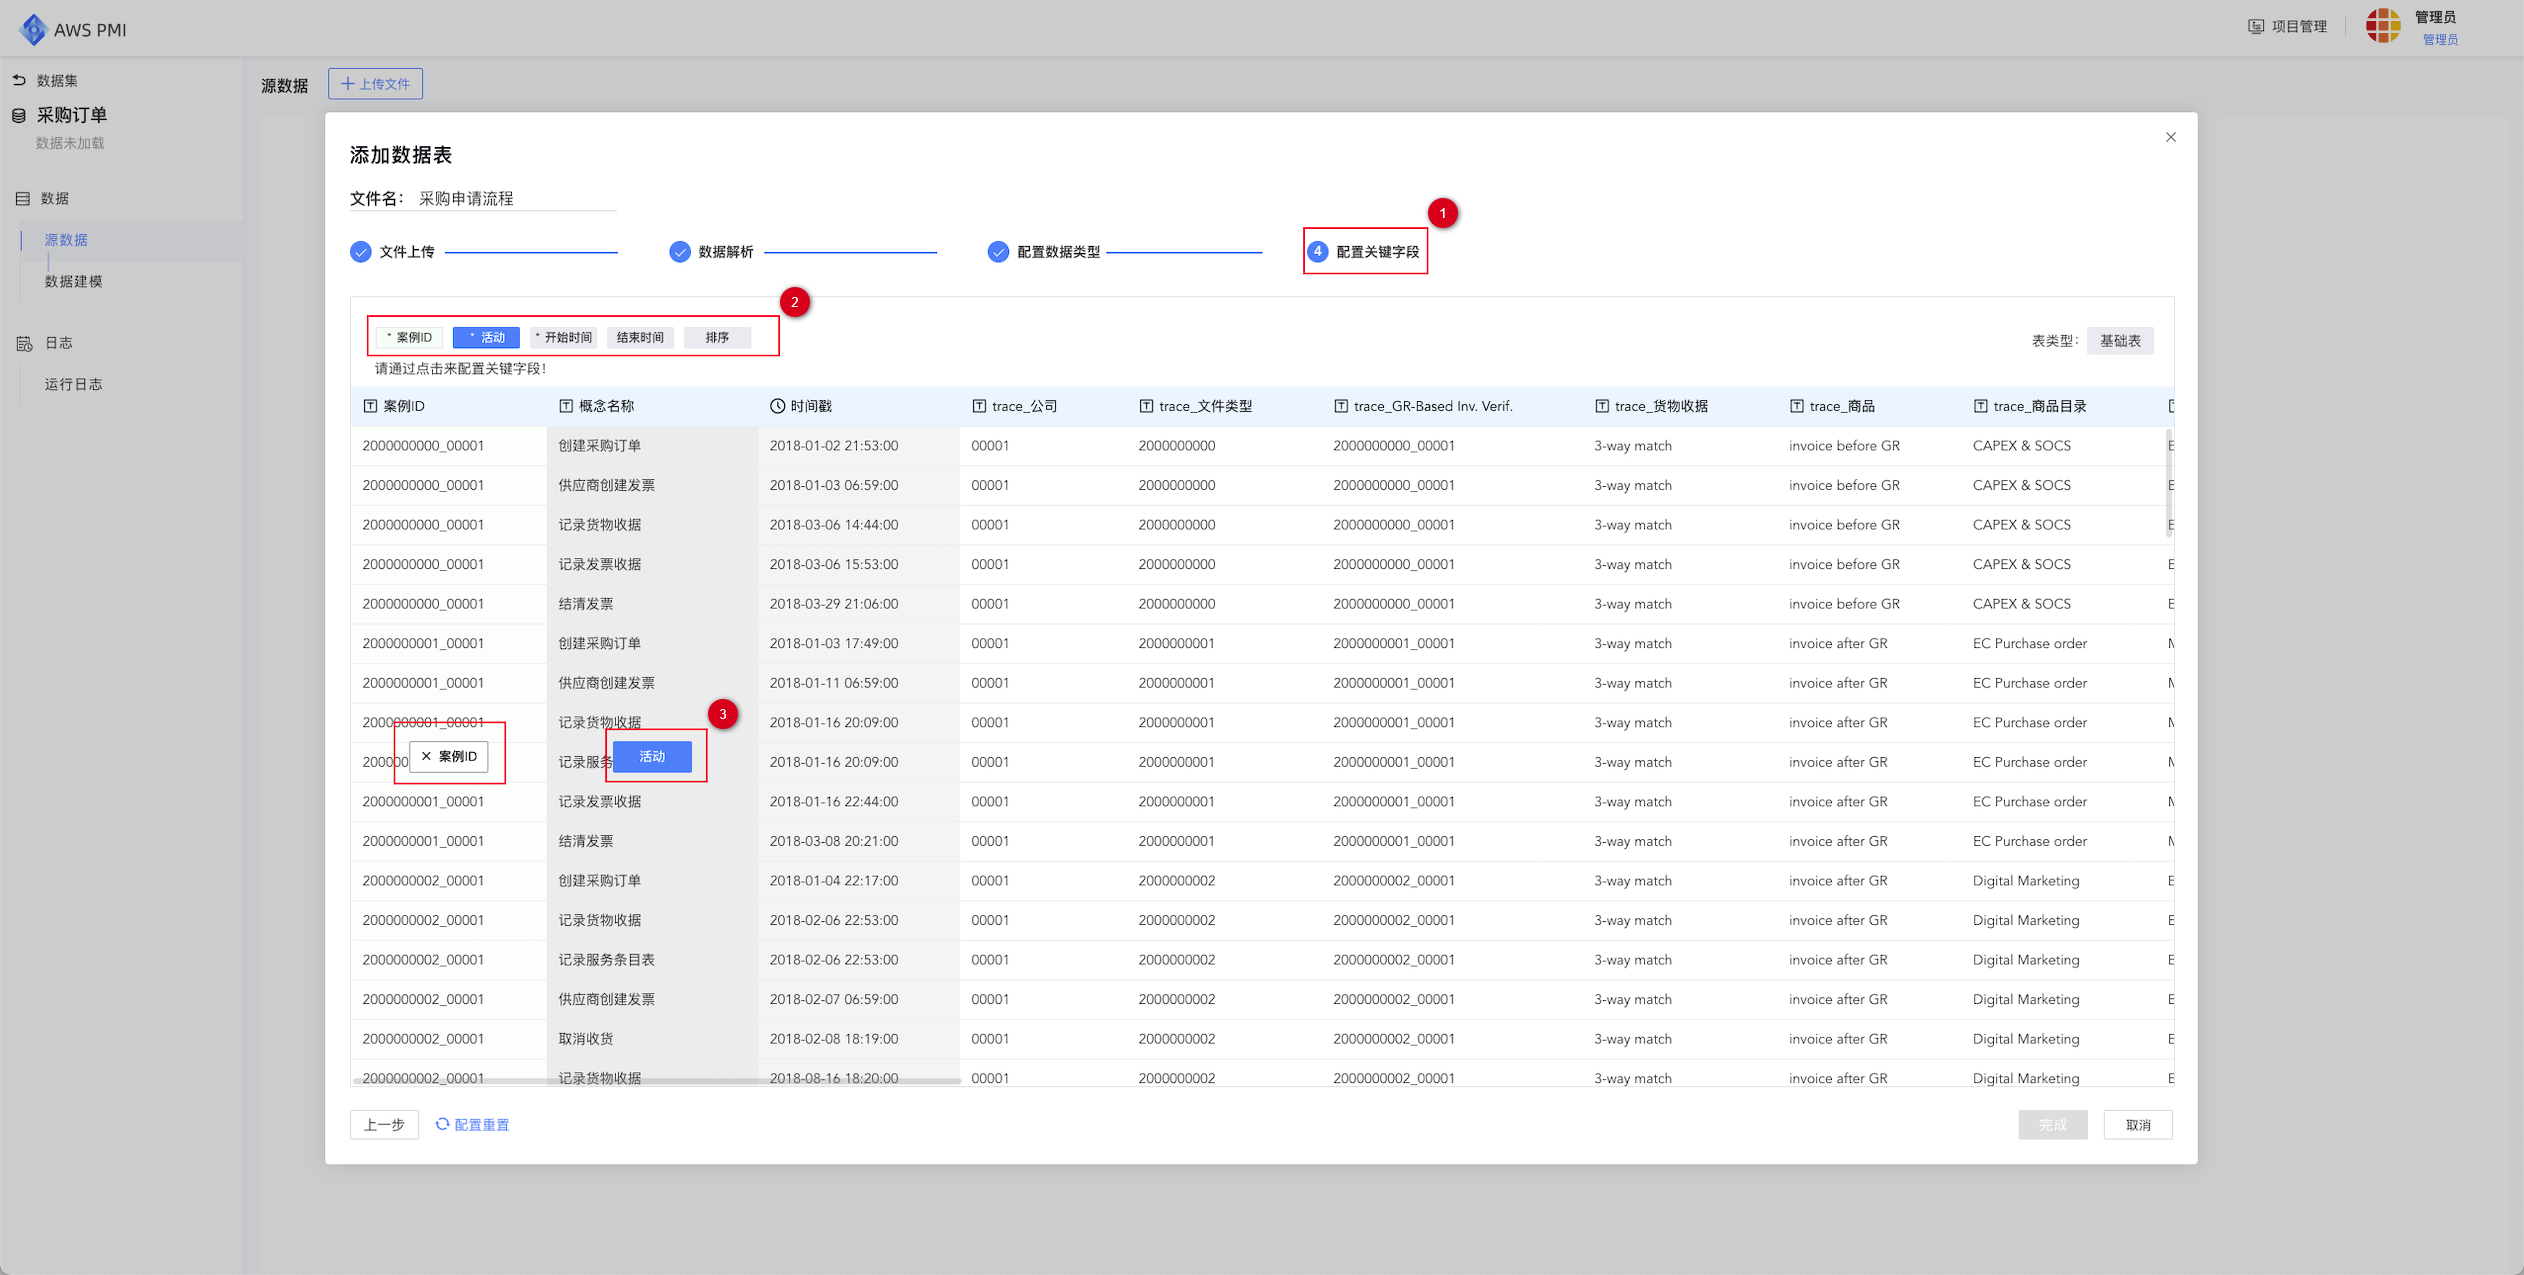Image resolution: width=2524 pixels, height=1275 pixels.
Task: Select the 结束时间 key field tag
Action: pyautogui.click(x=640, y=338)
